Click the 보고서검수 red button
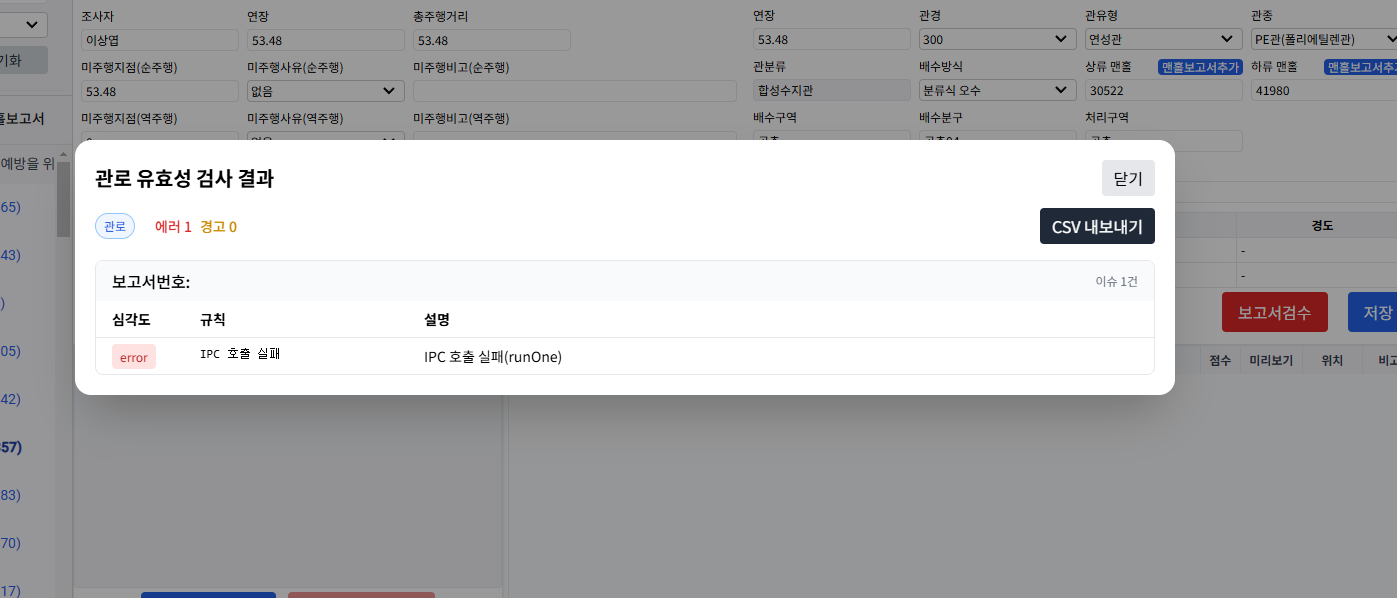The width and height of the screenshot is (1397, 598). point(1275,312)
